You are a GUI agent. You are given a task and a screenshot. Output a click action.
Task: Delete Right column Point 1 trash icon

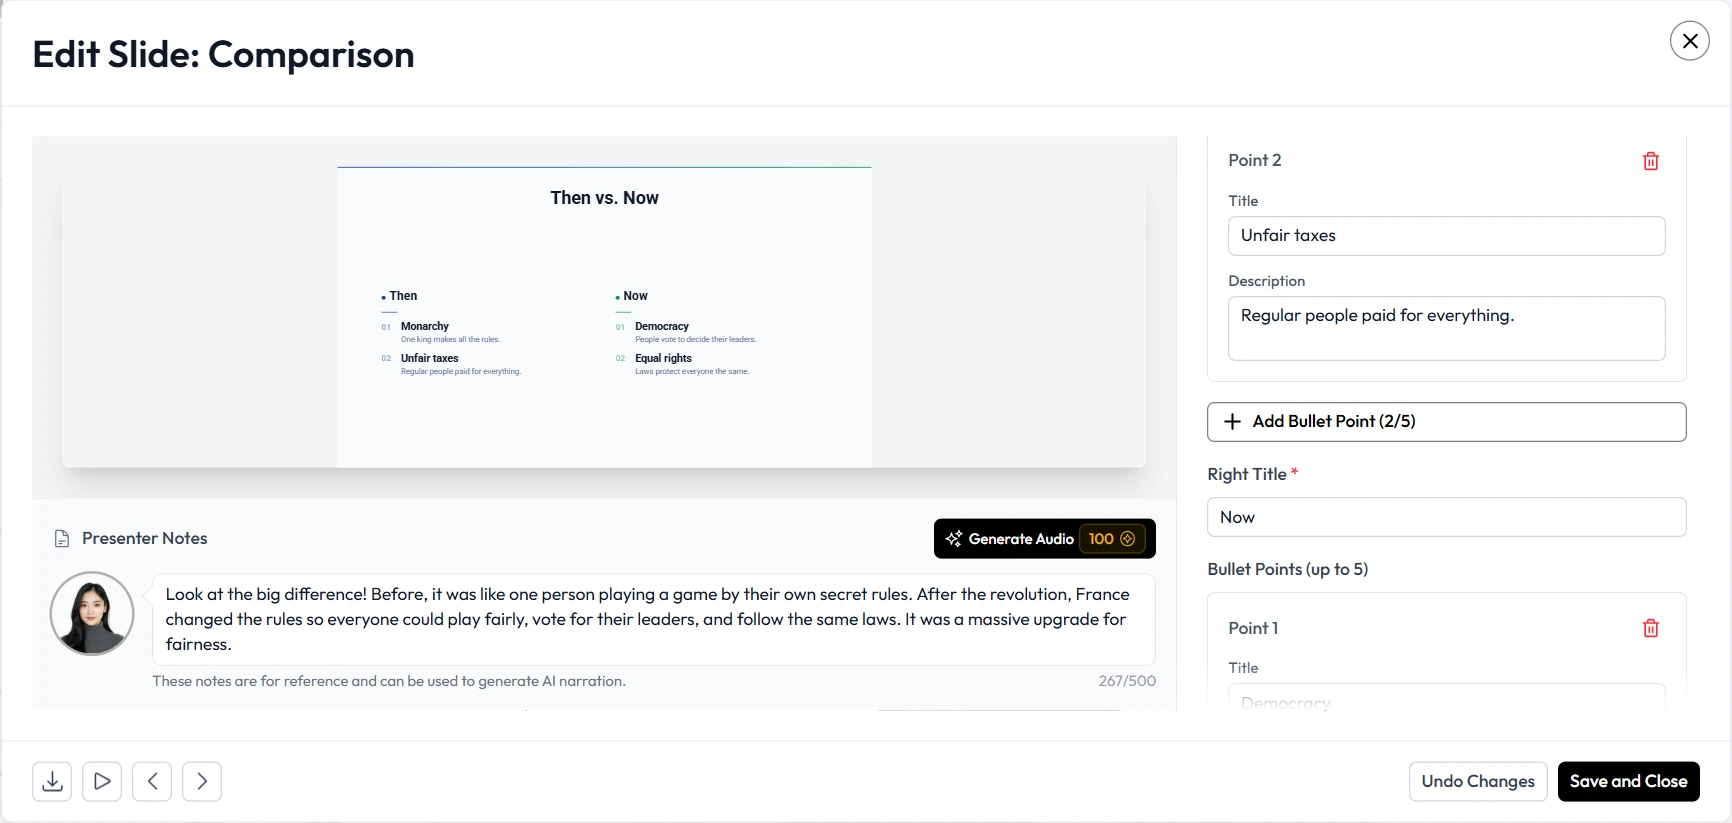(x=1651, y=628)
